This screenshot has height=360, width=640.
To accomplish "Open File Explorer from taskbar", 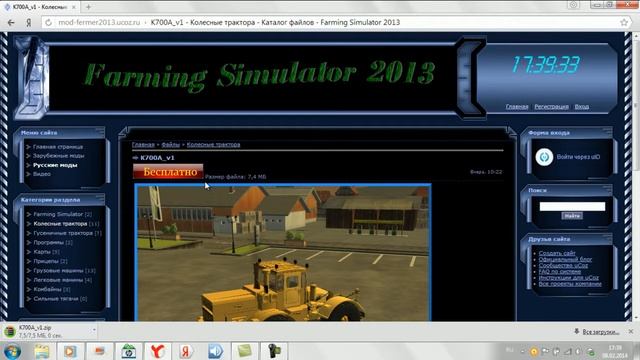I will (42, 351).
